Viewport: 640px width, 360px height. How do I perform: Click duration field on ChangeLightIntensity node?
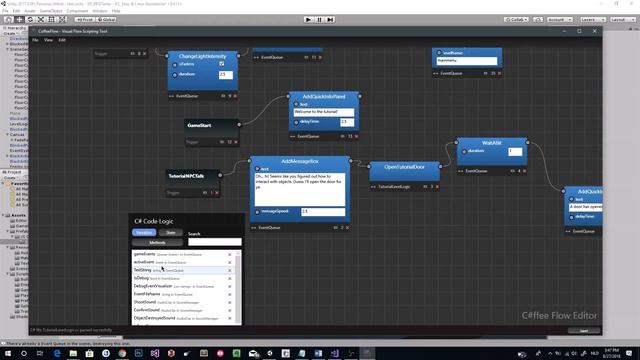(226, 75)
